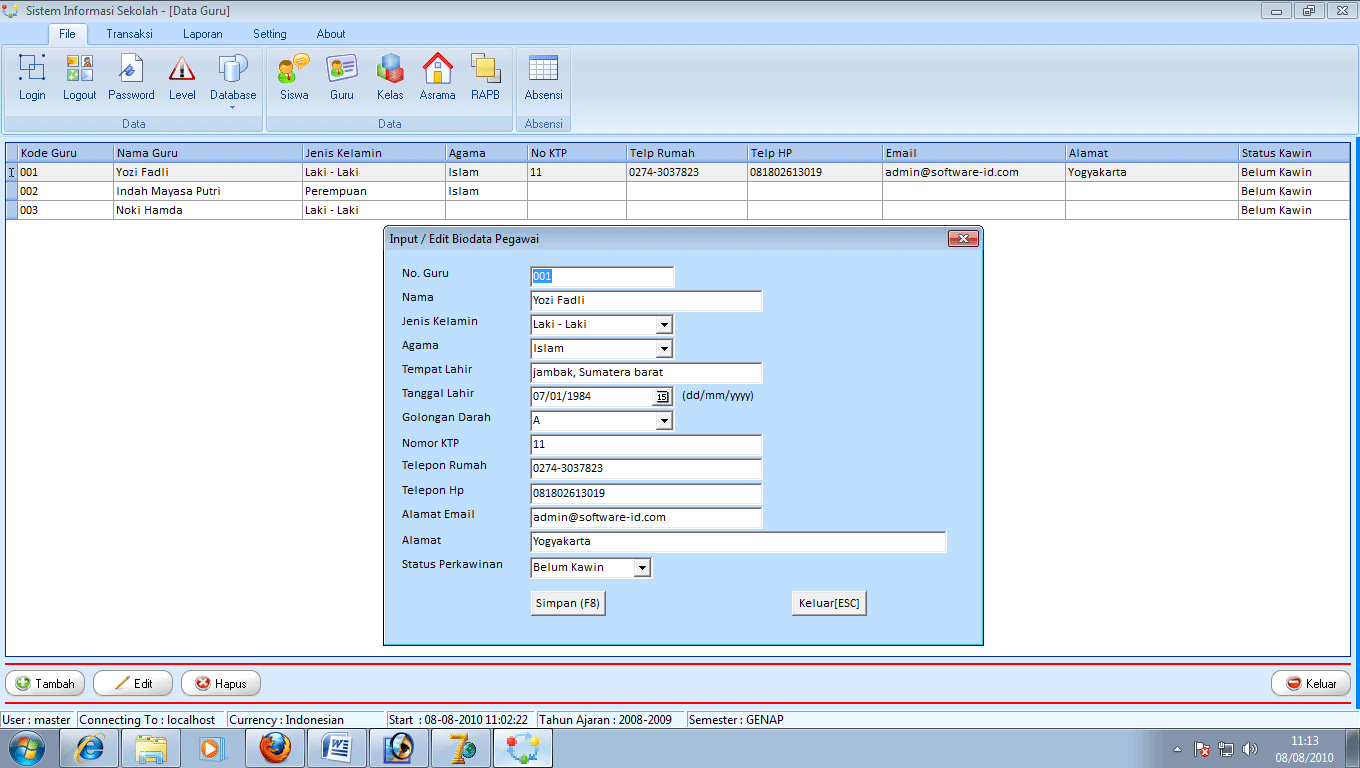Select the Yogyakarta cell in the table

coord(1152,172)
